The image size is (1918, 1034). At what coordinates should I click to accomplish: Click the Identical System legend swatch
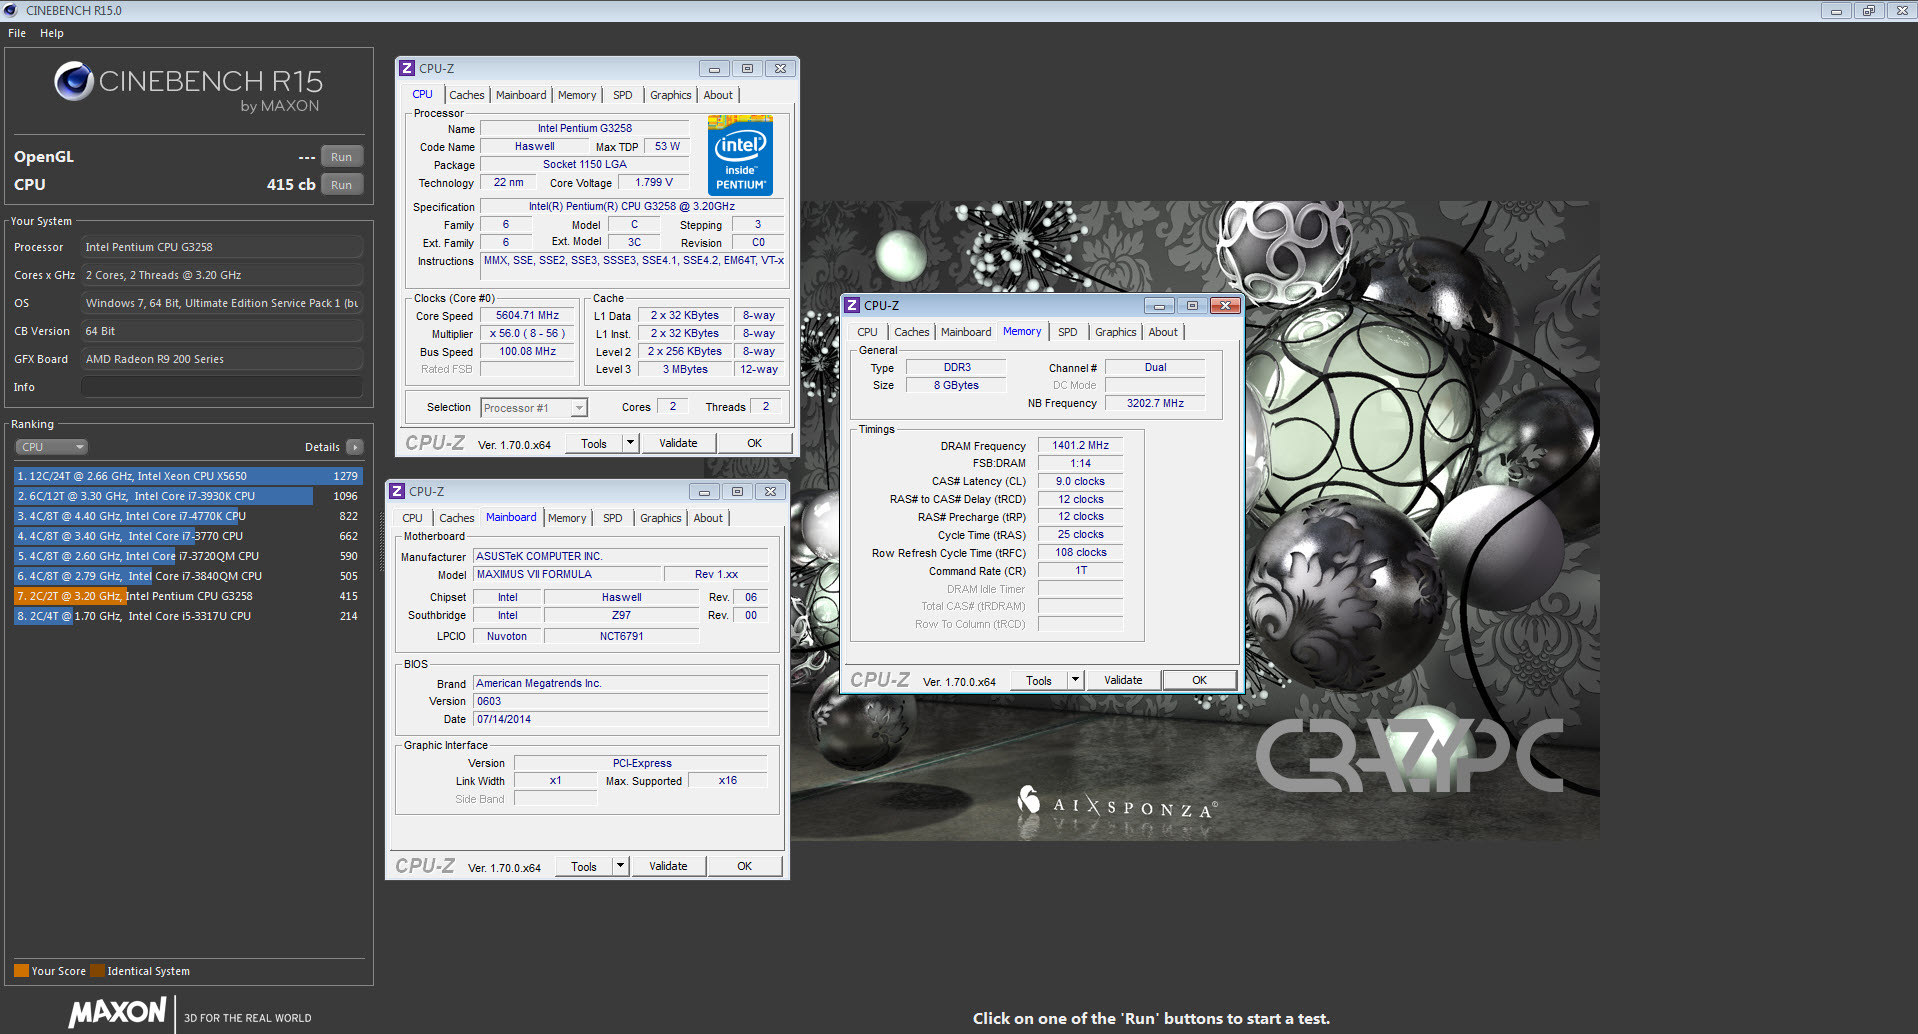point(97,970)
